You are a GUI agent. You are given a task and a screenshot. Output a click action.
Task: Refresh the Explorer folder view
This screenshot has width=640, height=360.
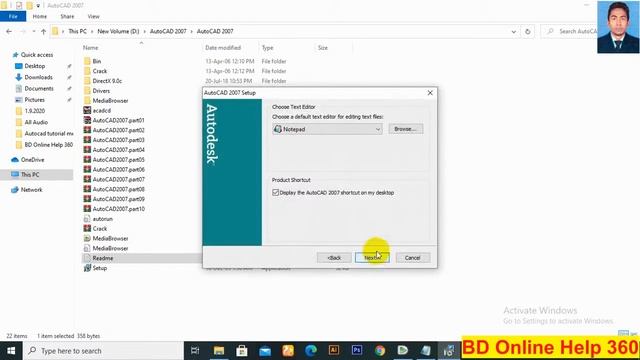point(527,31)
